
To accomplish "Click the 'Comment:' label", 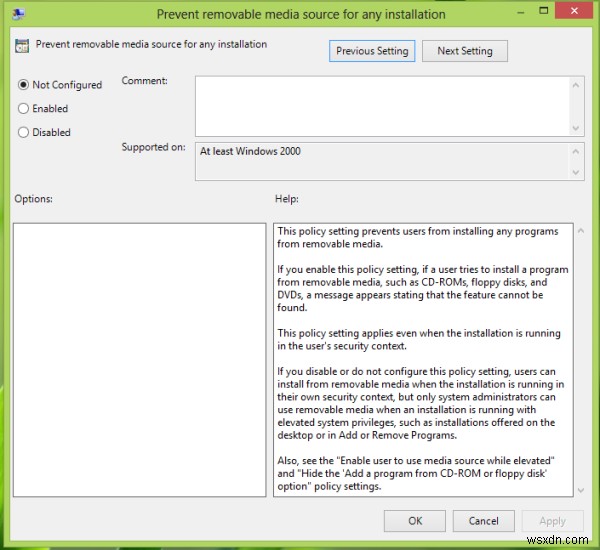I will pos(145,81).
